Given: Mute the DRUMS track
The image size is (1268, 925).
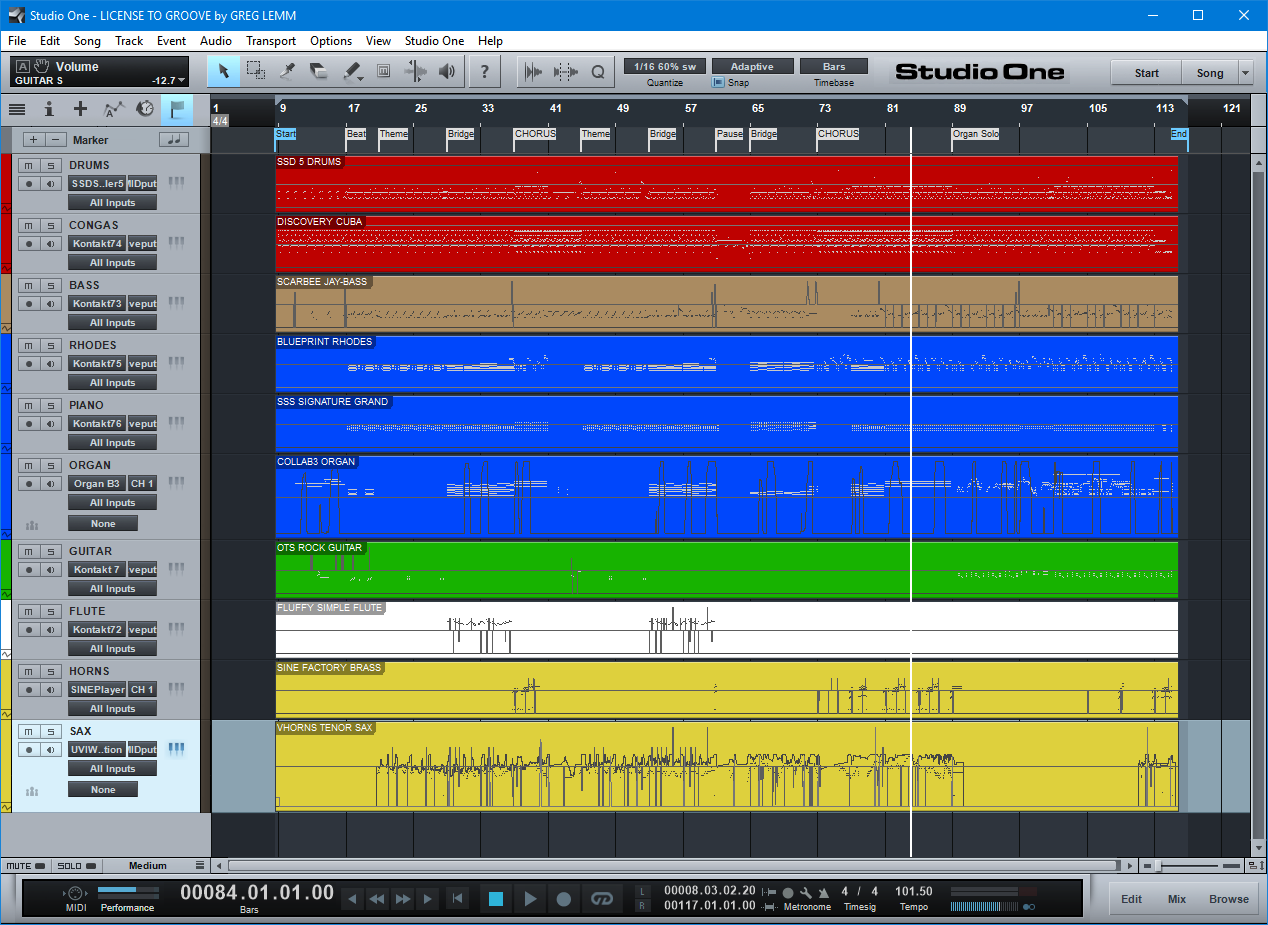Looking at the screenshot, I should pyautogui.click(x=29, y=165).
